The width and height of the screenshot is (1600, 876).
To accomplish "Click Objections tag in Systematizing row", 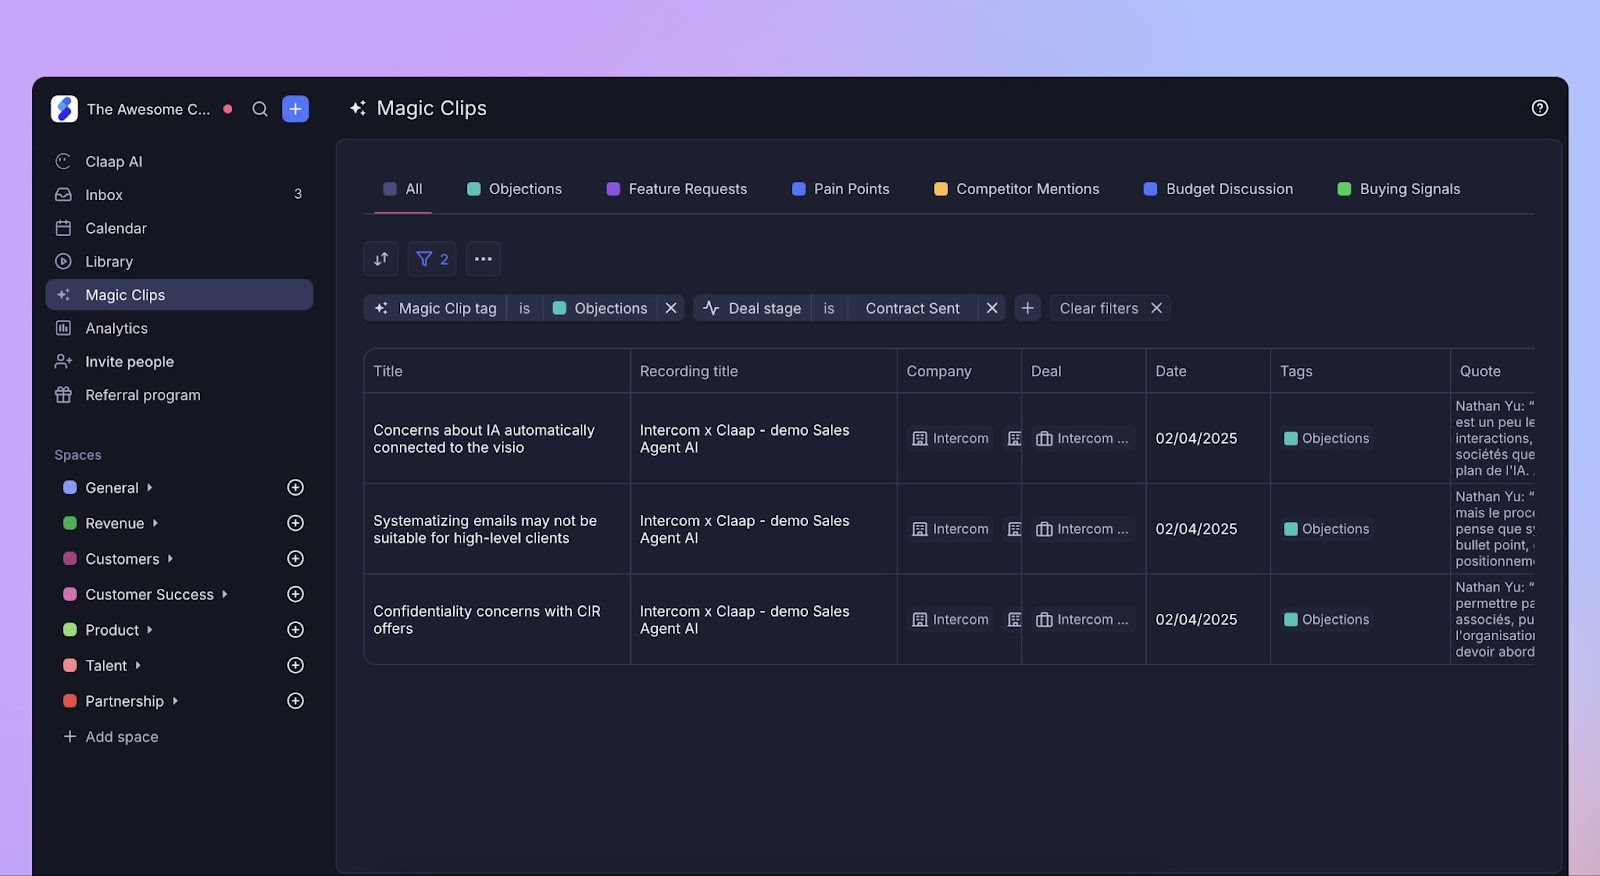I will [x=1326, y=529].
